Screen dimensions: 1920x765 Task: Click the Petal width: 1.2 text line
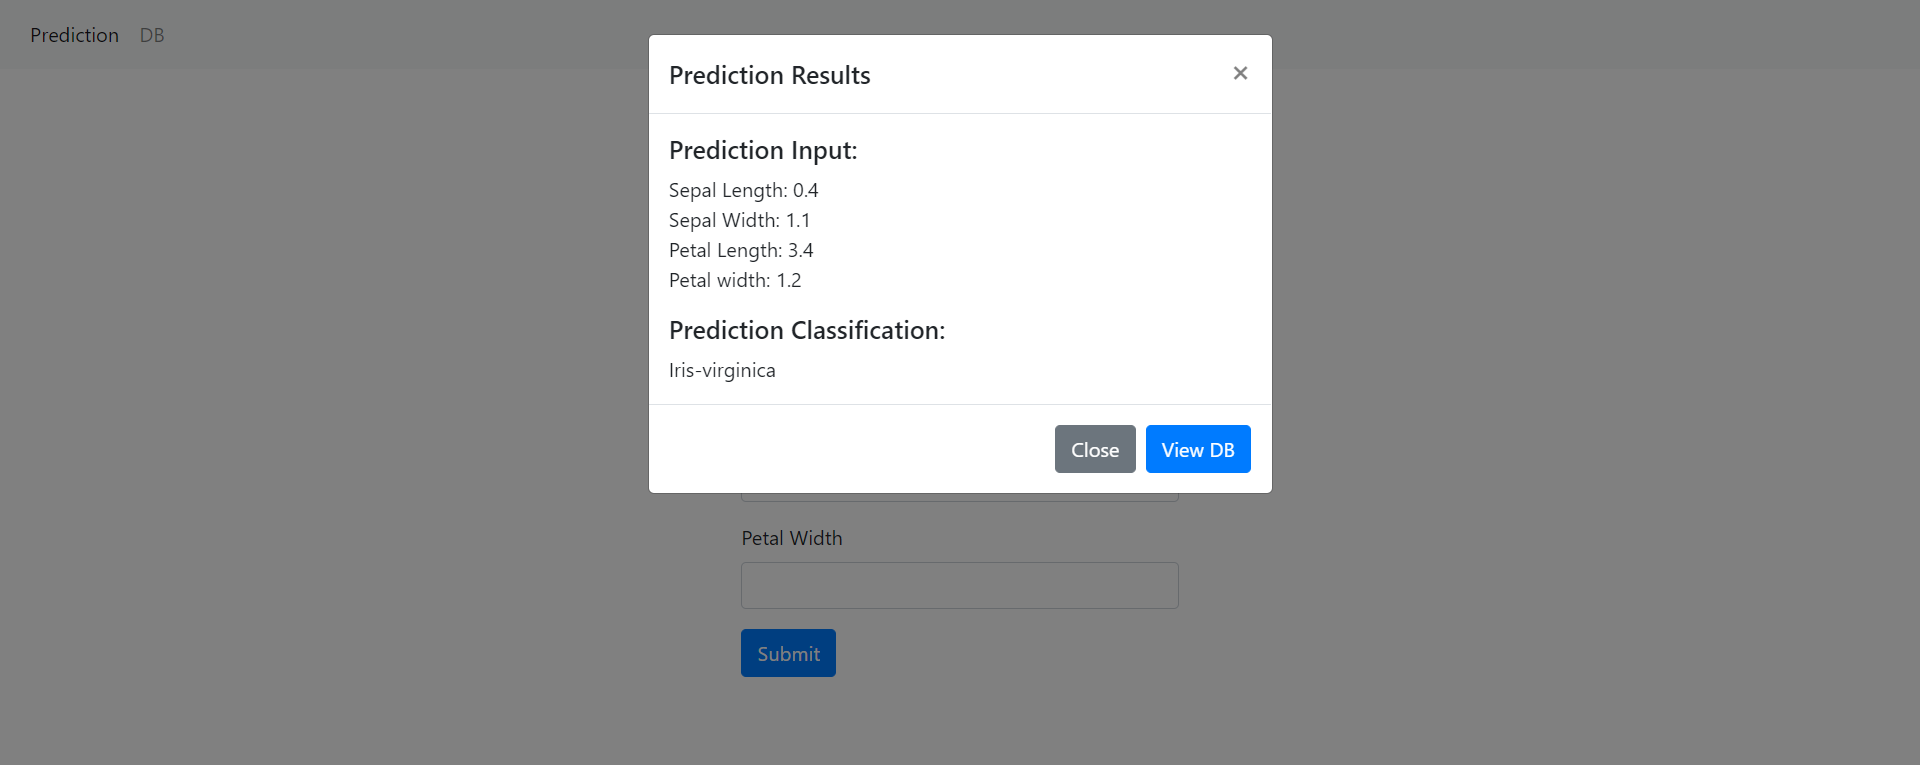(x=735, y=280)
